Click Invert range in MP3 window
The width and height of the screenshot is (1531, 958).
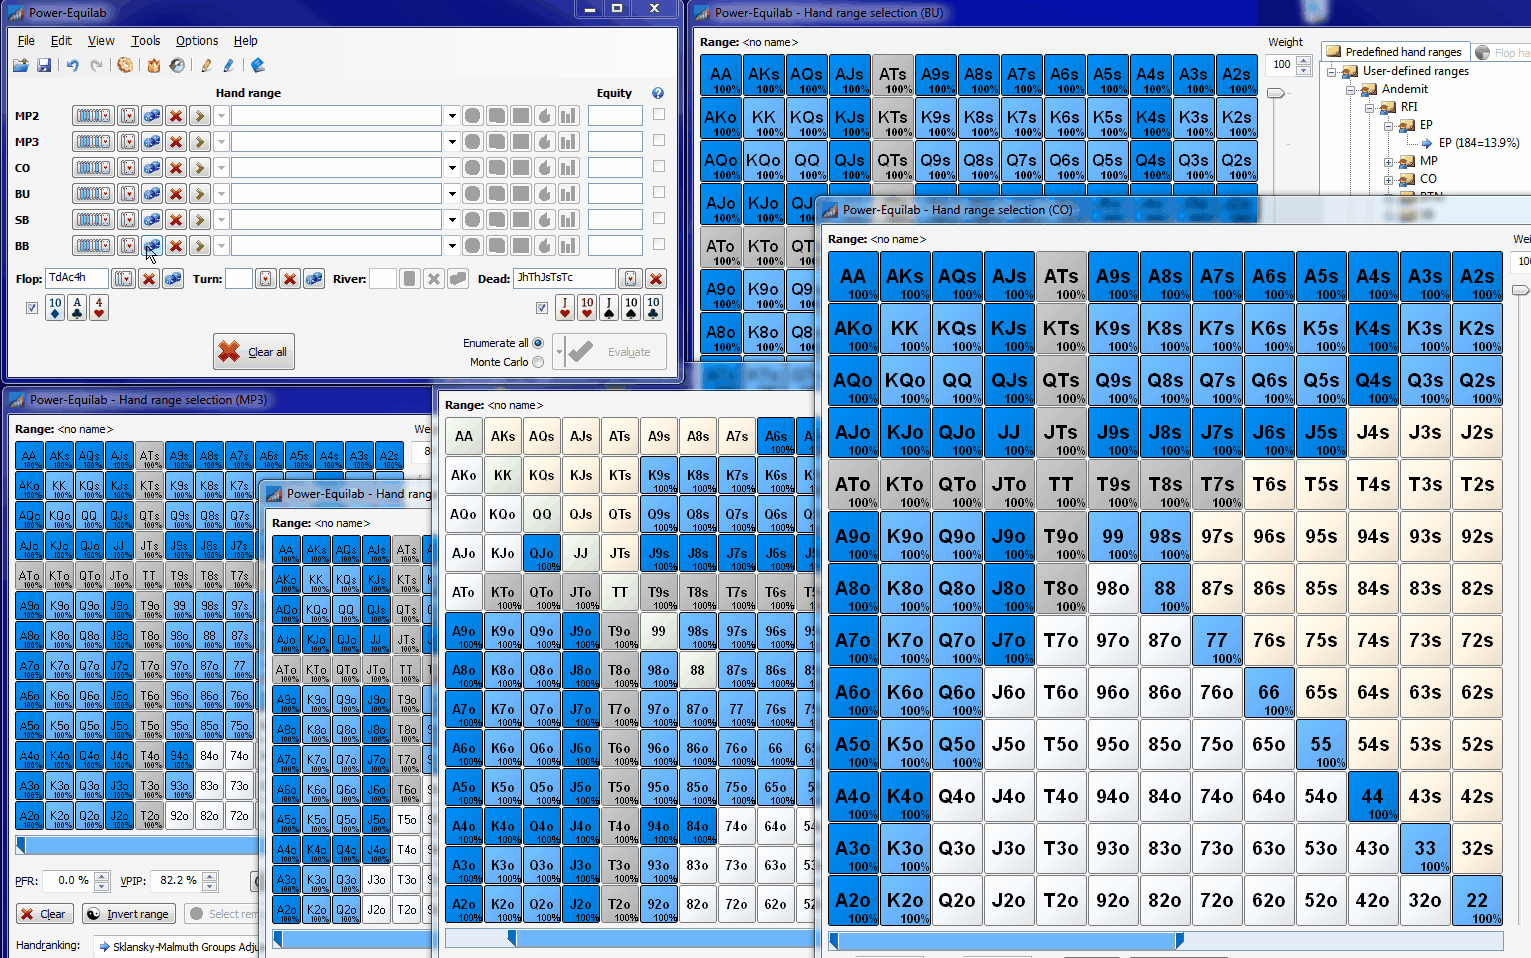(x=129, y=914)
